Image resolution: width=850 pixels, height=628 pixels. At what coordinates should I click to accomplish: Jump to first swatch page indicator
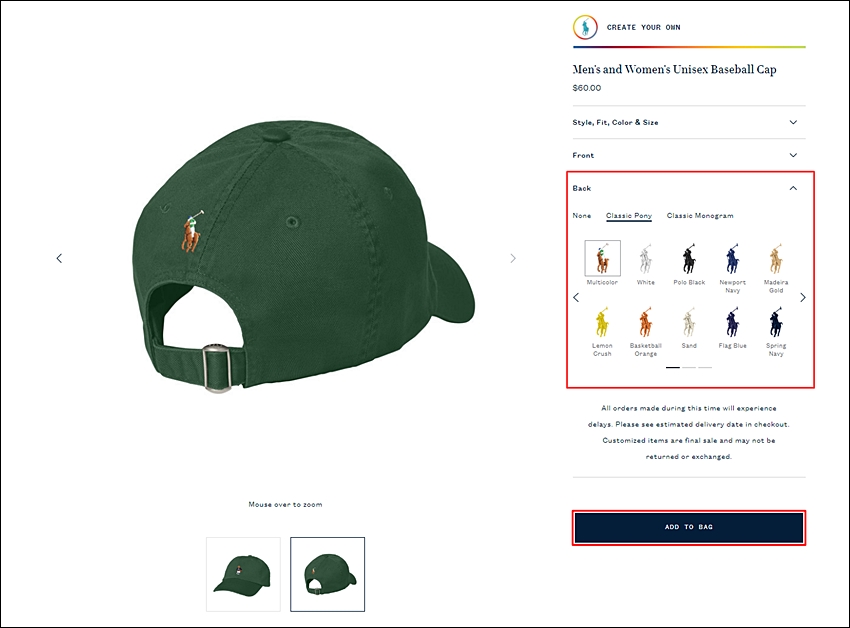(673, 368)
